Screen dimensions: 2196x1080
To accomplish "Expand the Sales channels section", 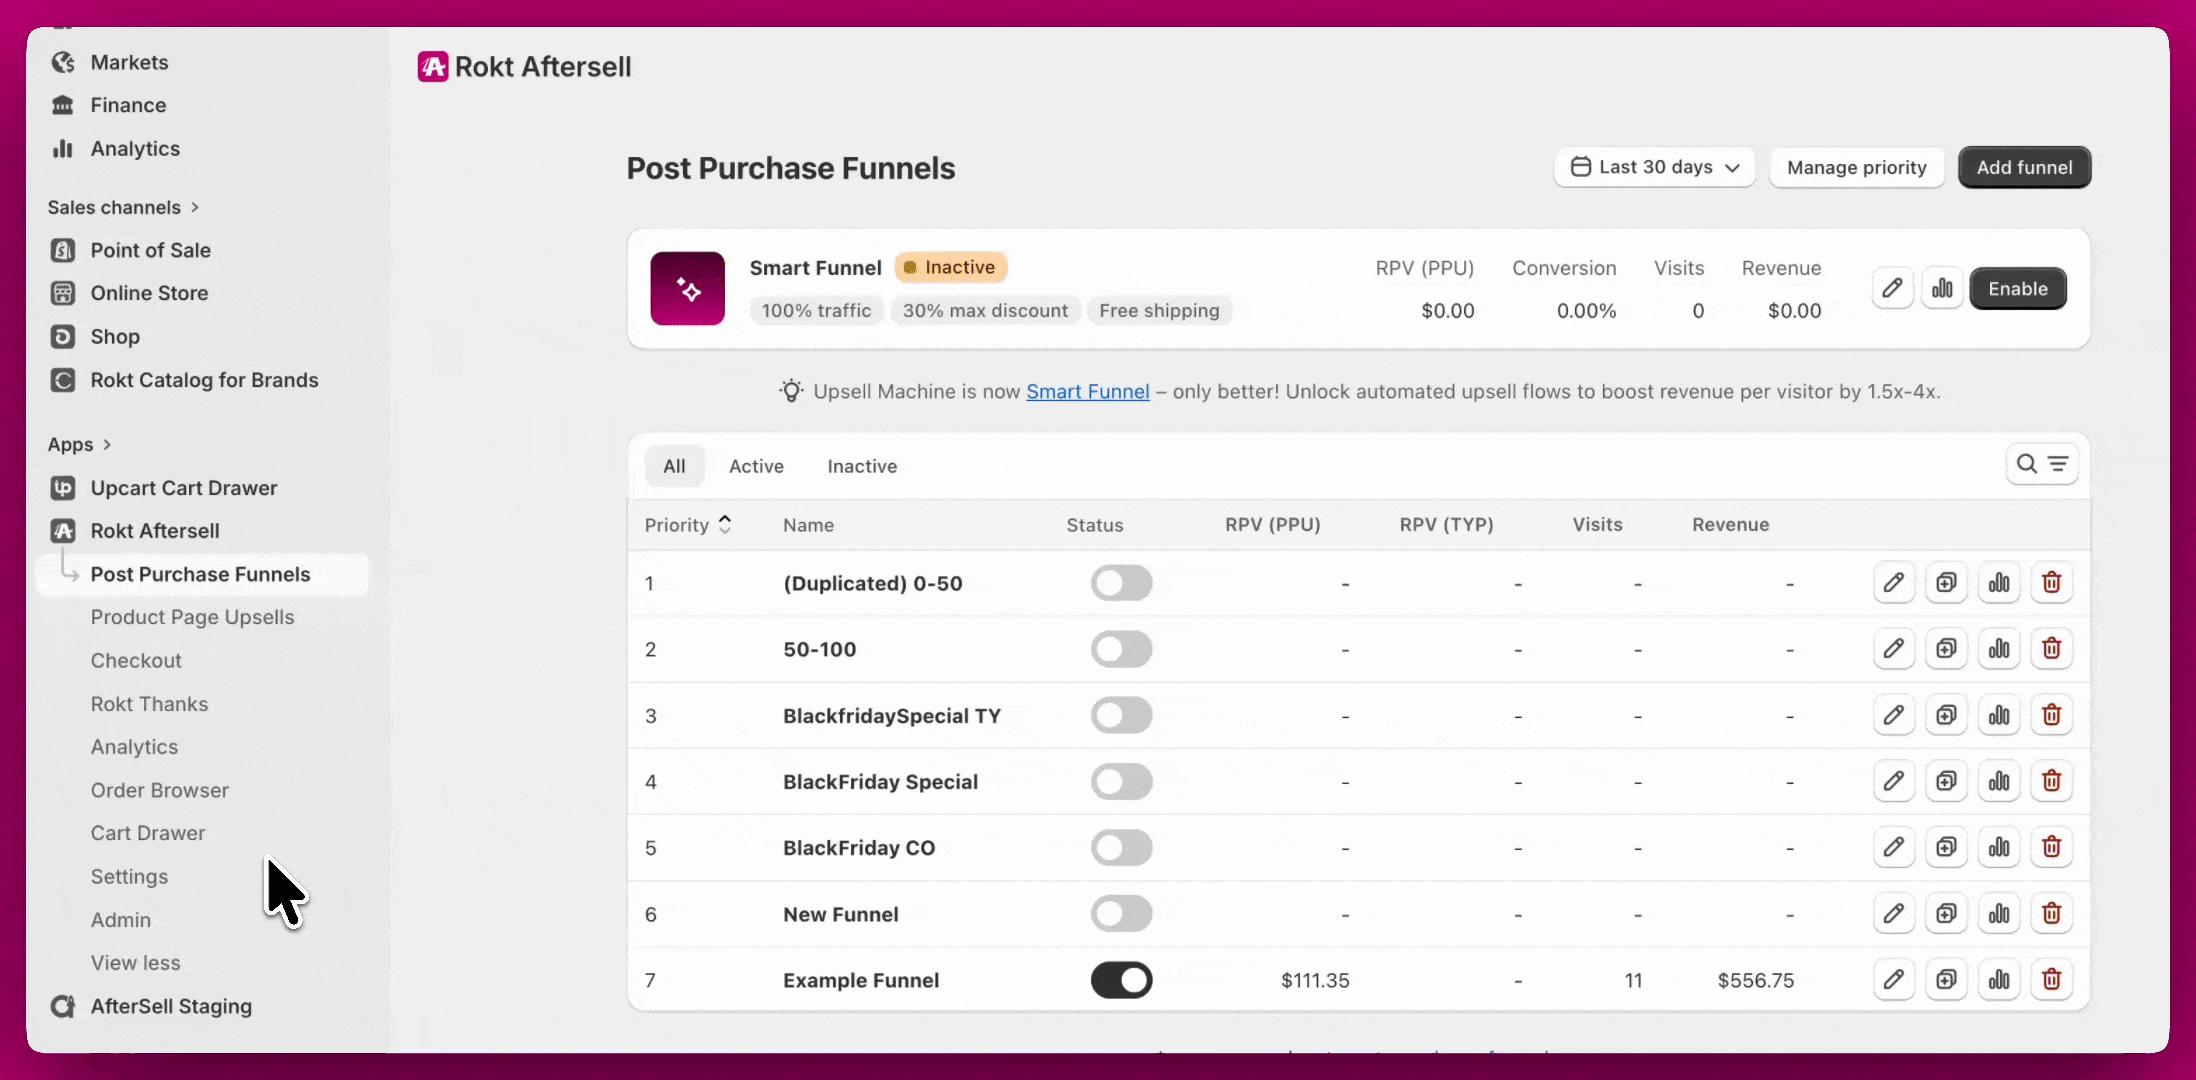I will pyautogui.click(x=124, y=207).
